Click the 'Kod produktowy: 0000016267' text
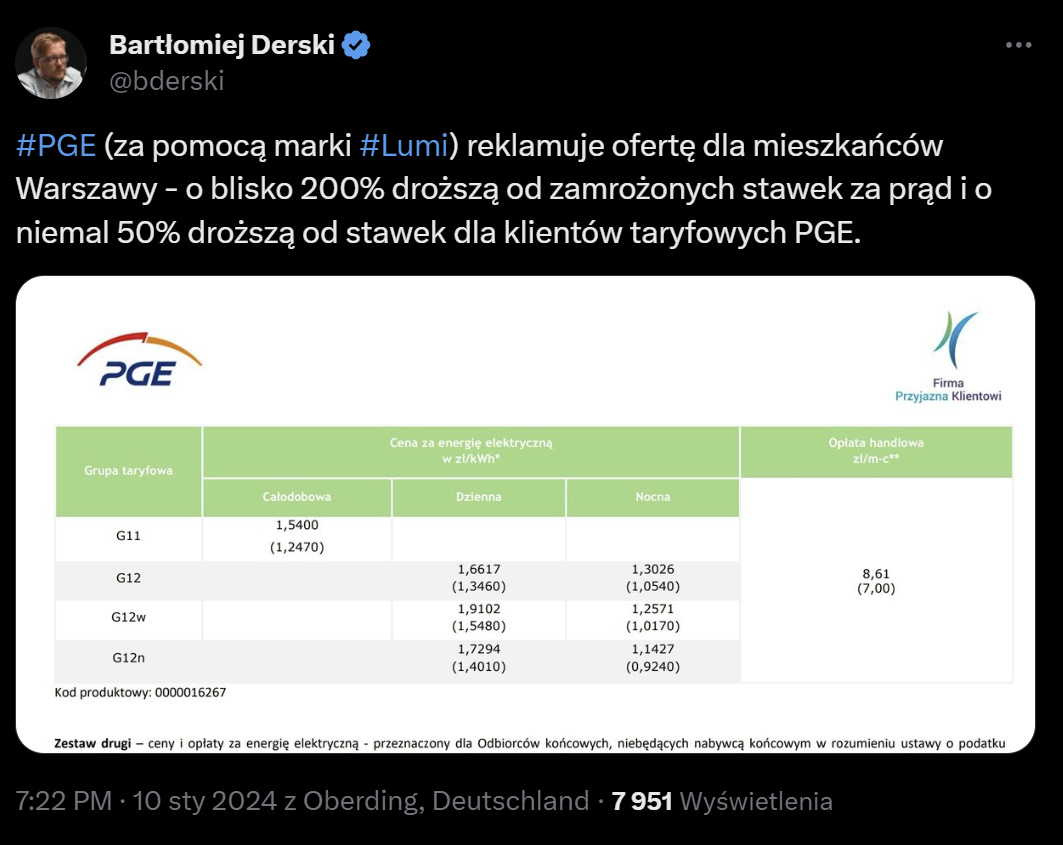 click(x=140, y=692)
